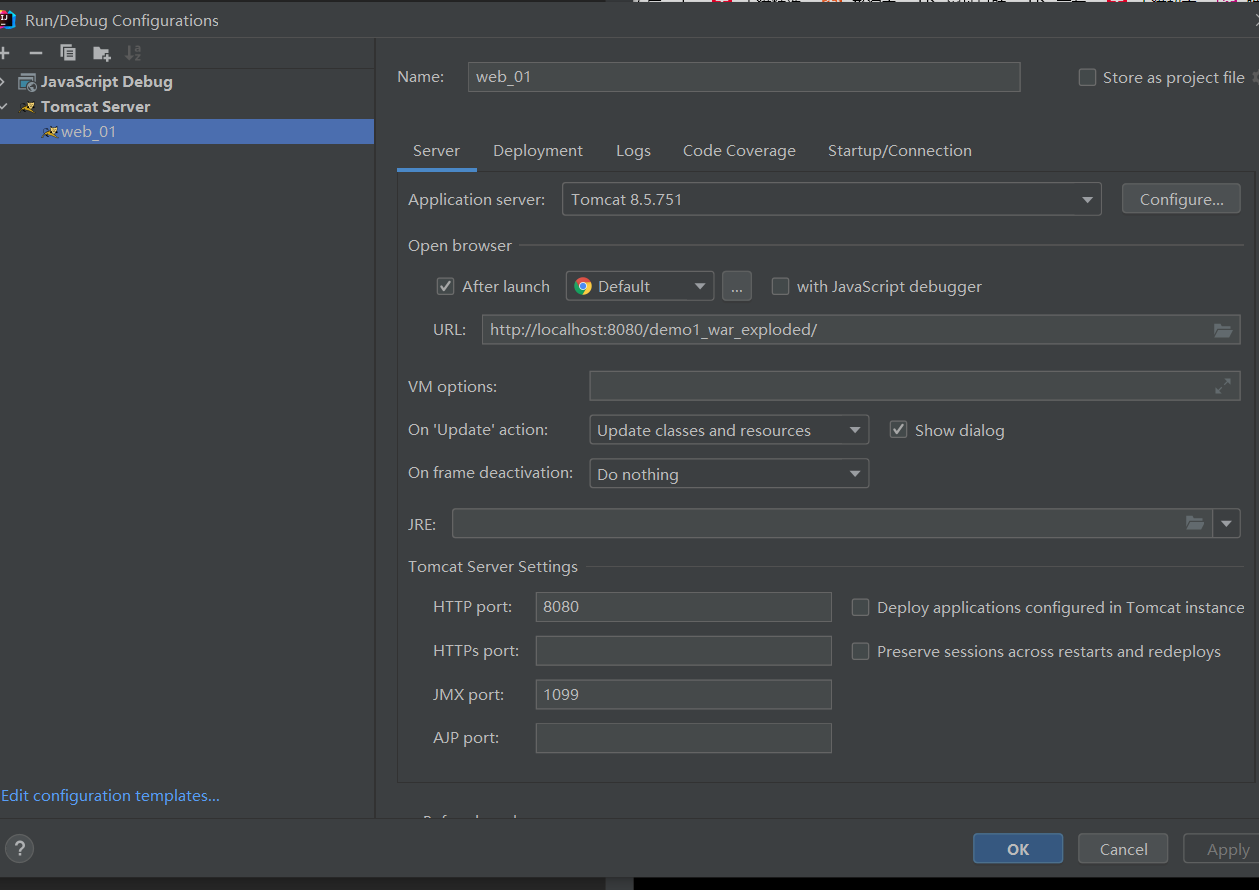Click the Chrome browser icon
Viewport: 1259px width, 890px height.
[583, 286]
